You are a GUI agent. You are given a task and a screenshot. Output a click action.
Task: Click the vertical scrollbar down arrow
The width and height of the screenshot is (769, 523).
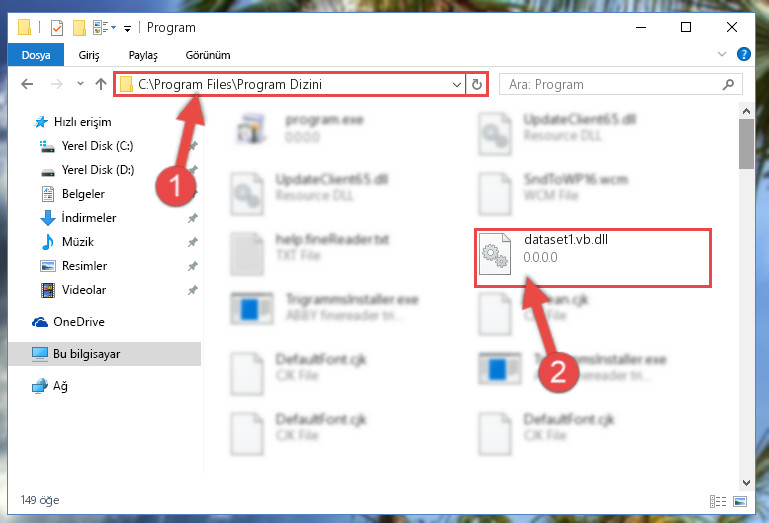click(x=746, y=483)
